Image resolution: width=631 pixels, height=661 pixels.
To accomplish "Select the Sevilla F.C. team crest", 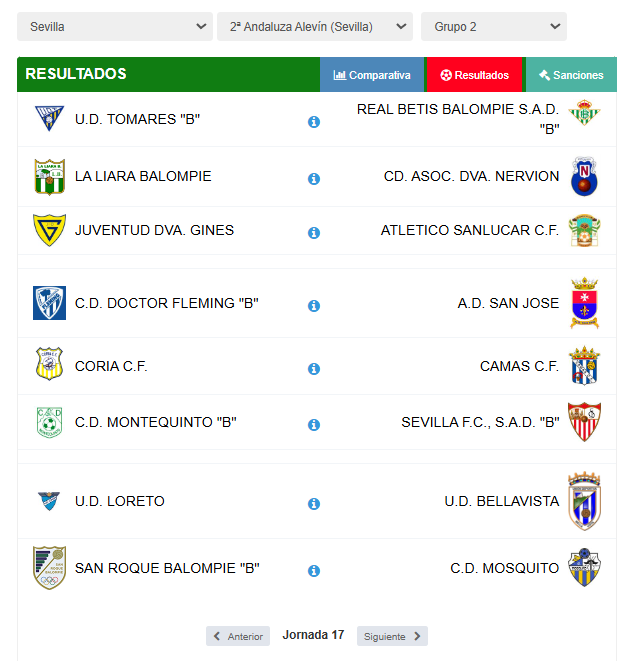I will click(584, 422).
